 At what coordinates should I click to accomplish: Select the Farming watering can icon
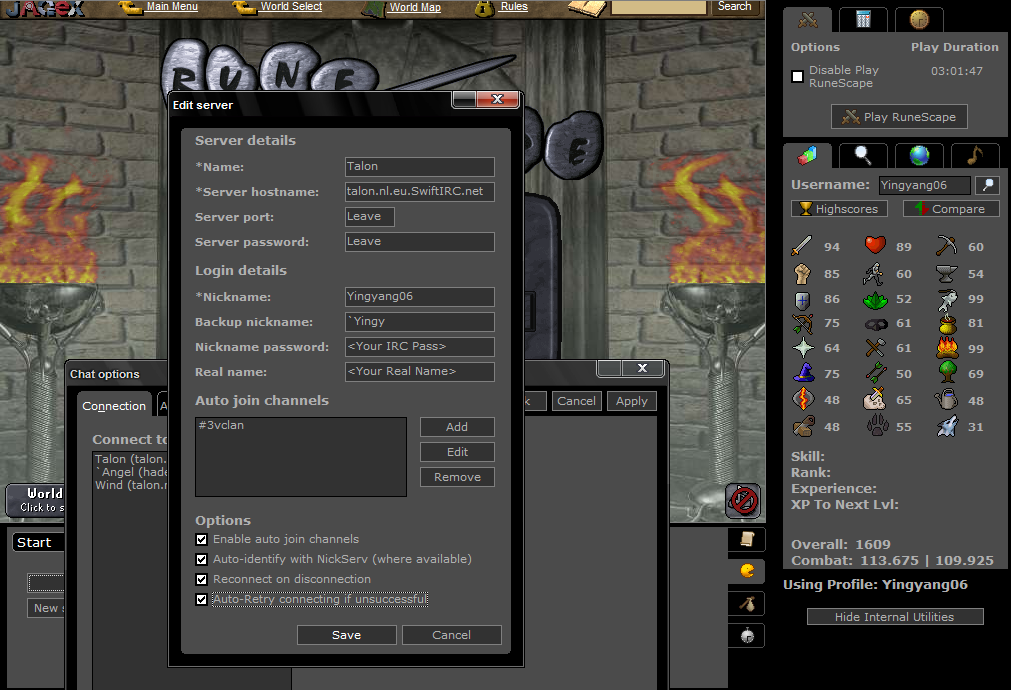coord(947,400)
